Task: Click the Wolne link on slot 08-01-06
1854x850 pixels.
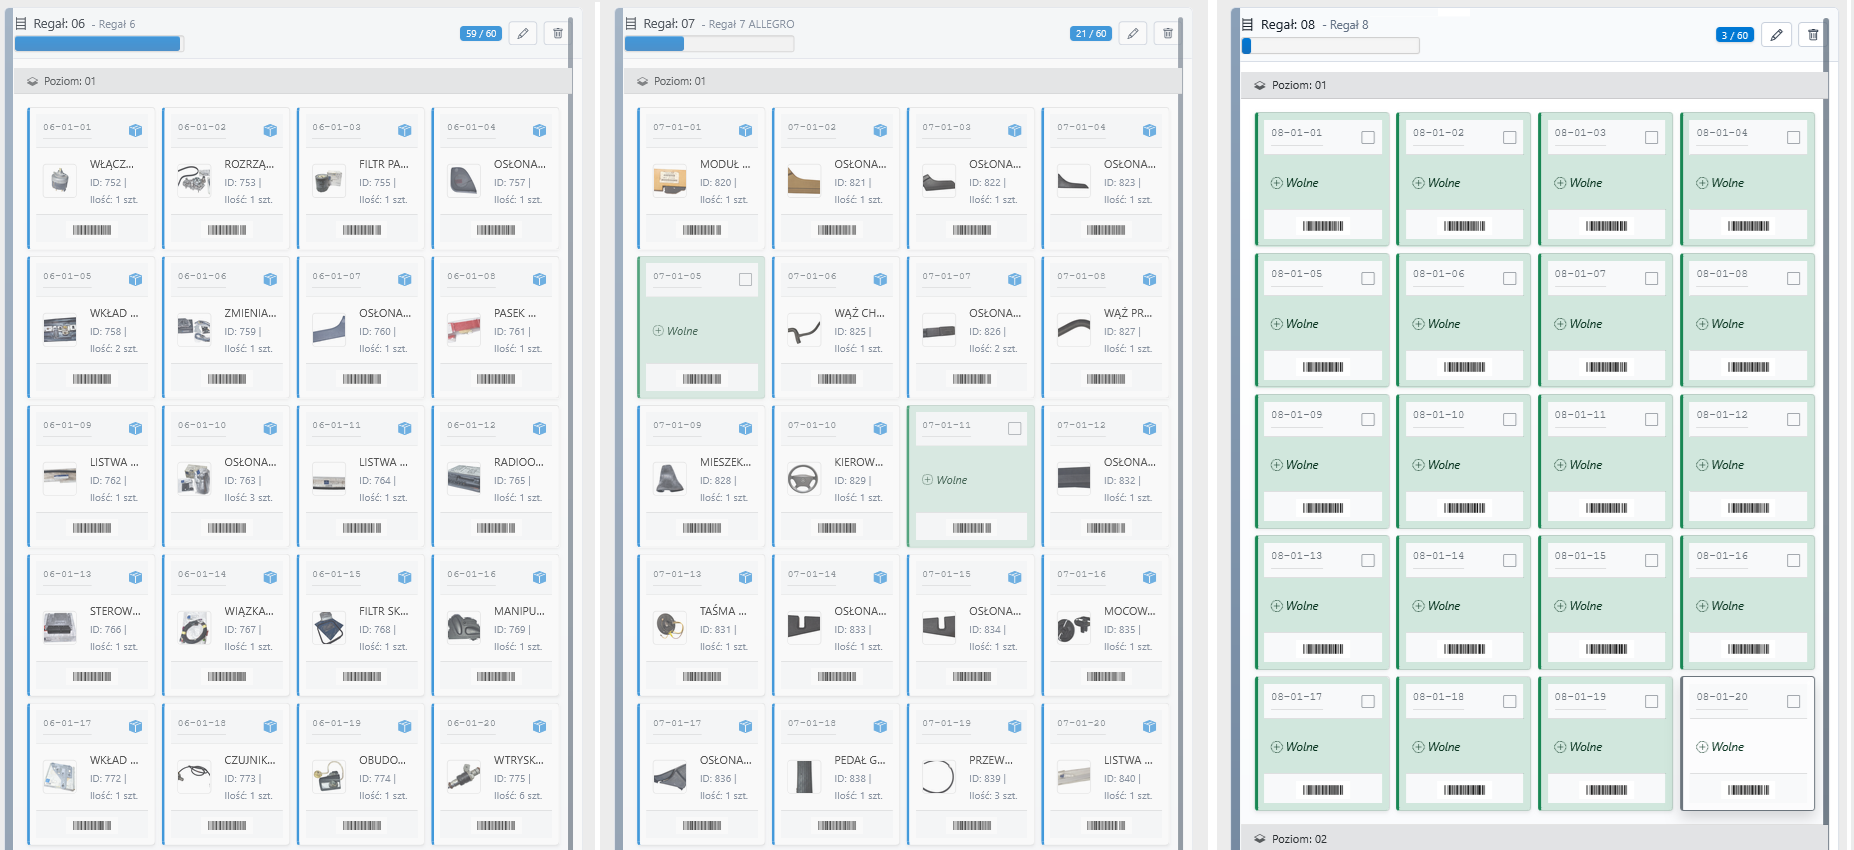Action: pos(1443,324)
